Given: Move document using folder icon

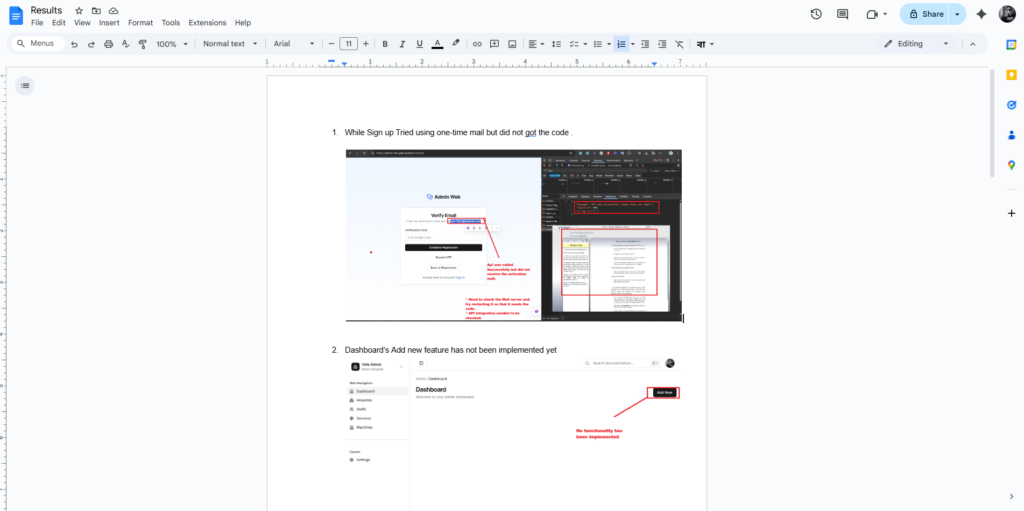Looking at the screenshot, I should (x=96, y=10).
